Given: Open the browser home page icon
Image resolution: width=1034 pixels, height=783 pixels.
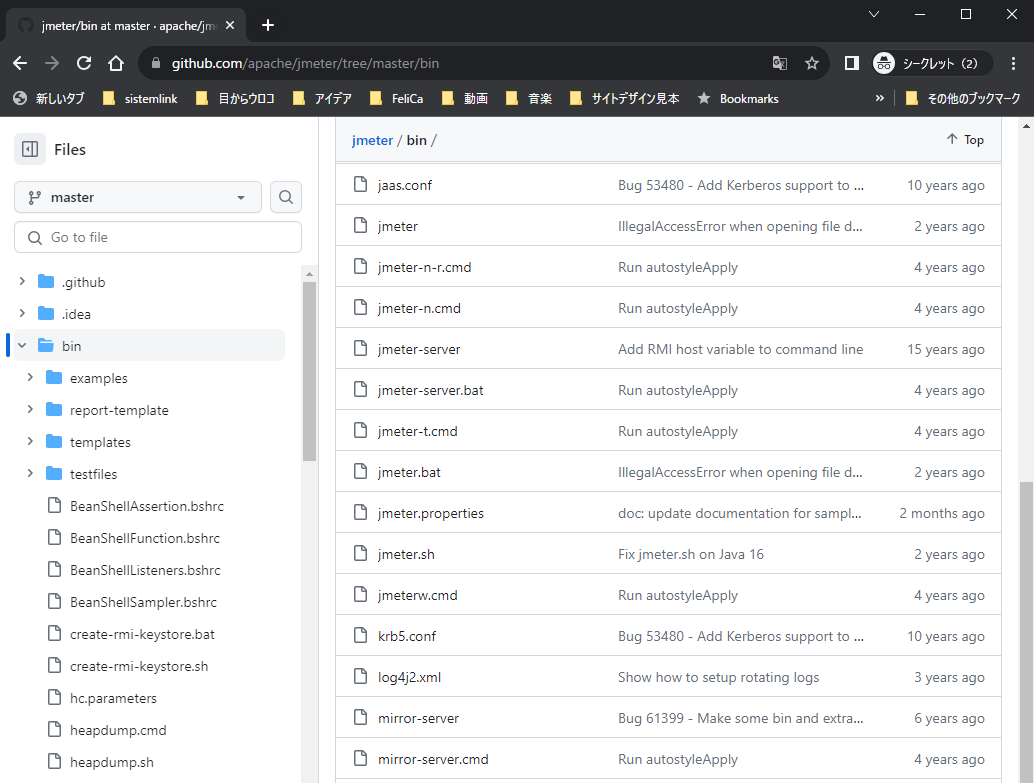Looking at the screenshot, I should (116, 63).
